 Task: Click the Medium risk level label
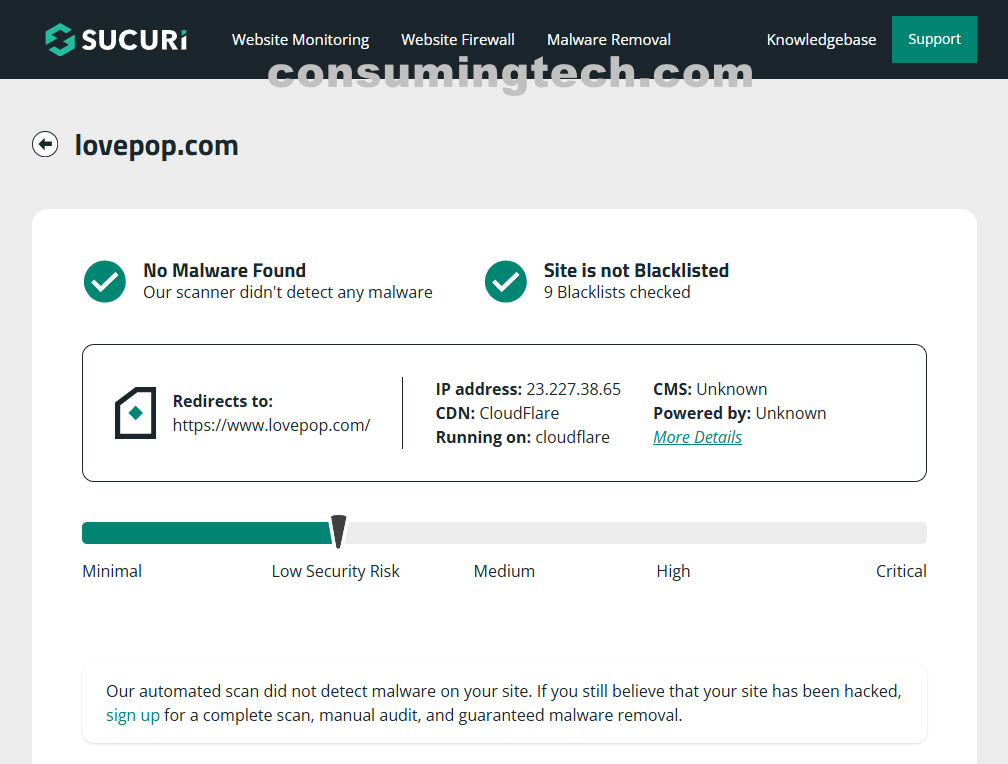point(504,571)
